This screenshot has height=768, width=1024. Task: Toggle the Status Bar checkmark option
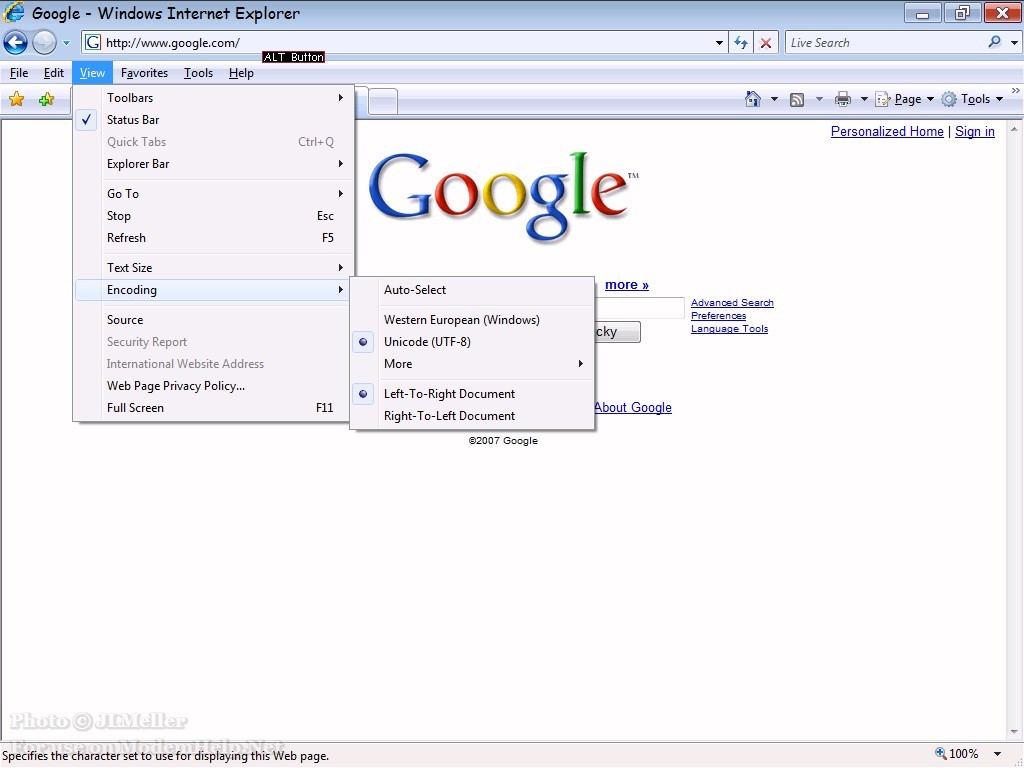pos(213,120)
